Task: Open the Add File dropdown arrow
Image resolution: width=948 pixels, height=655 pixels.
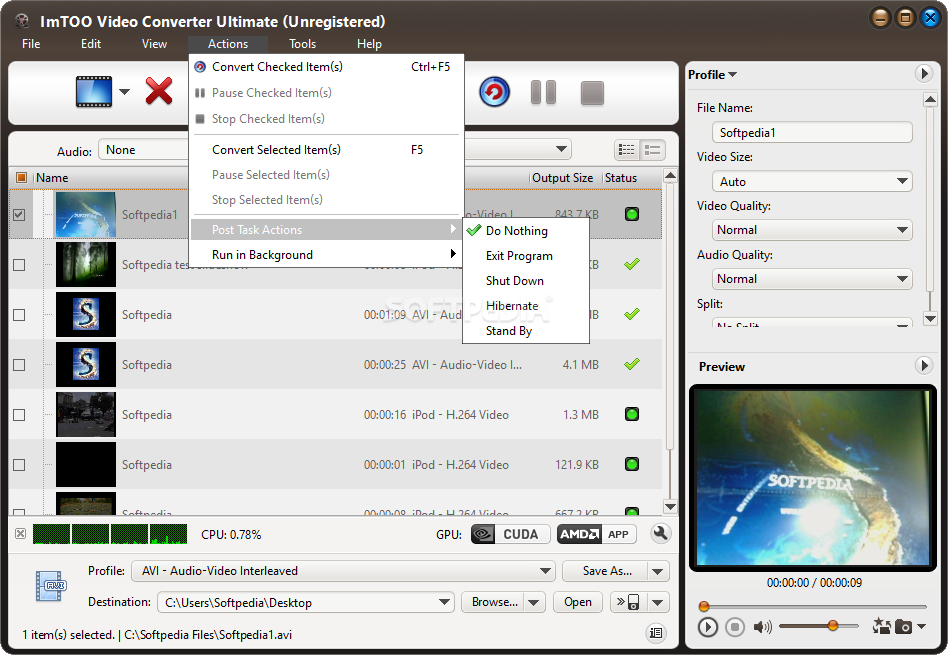Action: tap(125, 92)
